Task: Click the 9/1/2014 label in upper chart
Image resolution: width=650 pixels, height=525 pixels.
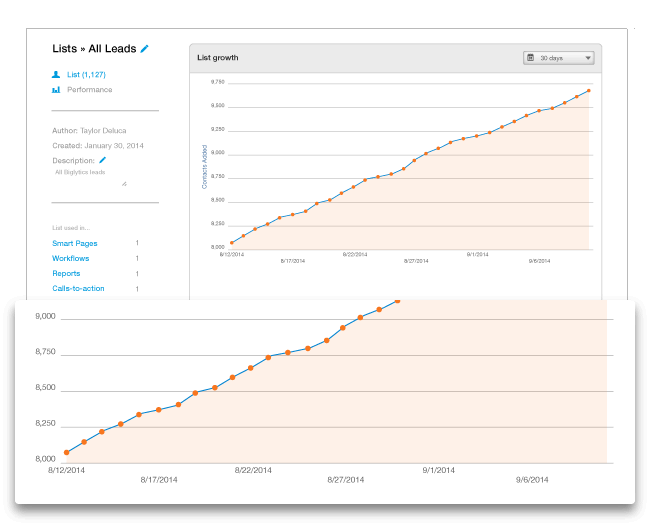Action: pyautogui.click(x=478, y=254)
